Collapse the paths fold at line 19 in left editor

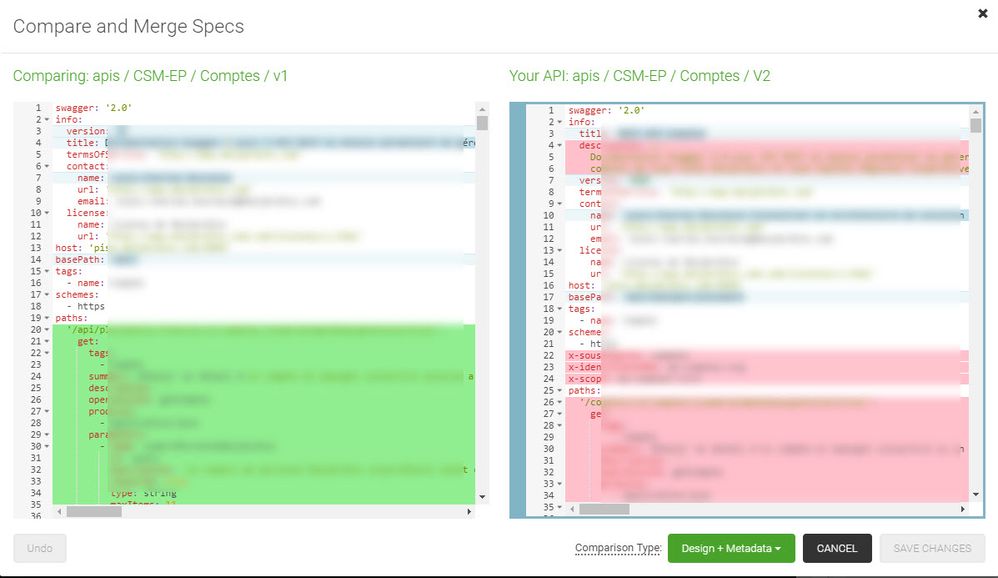point(47,318)
